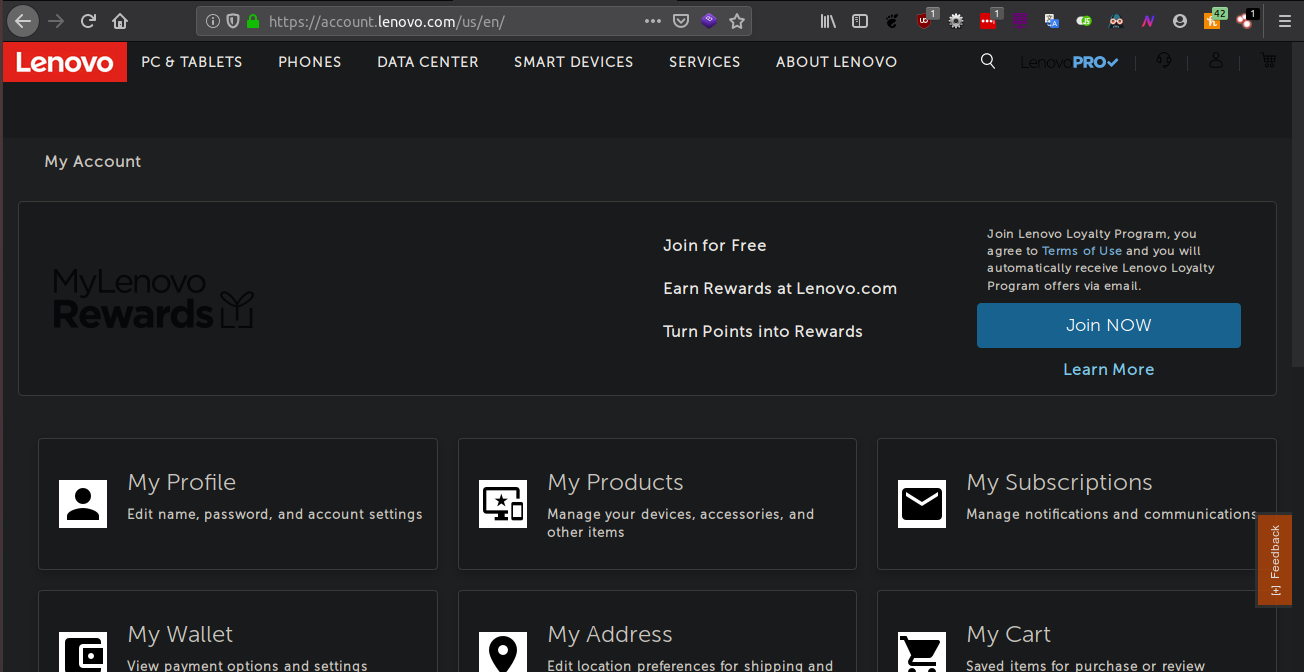
Task: Open page actions three-dot menu
Action: 653,20
